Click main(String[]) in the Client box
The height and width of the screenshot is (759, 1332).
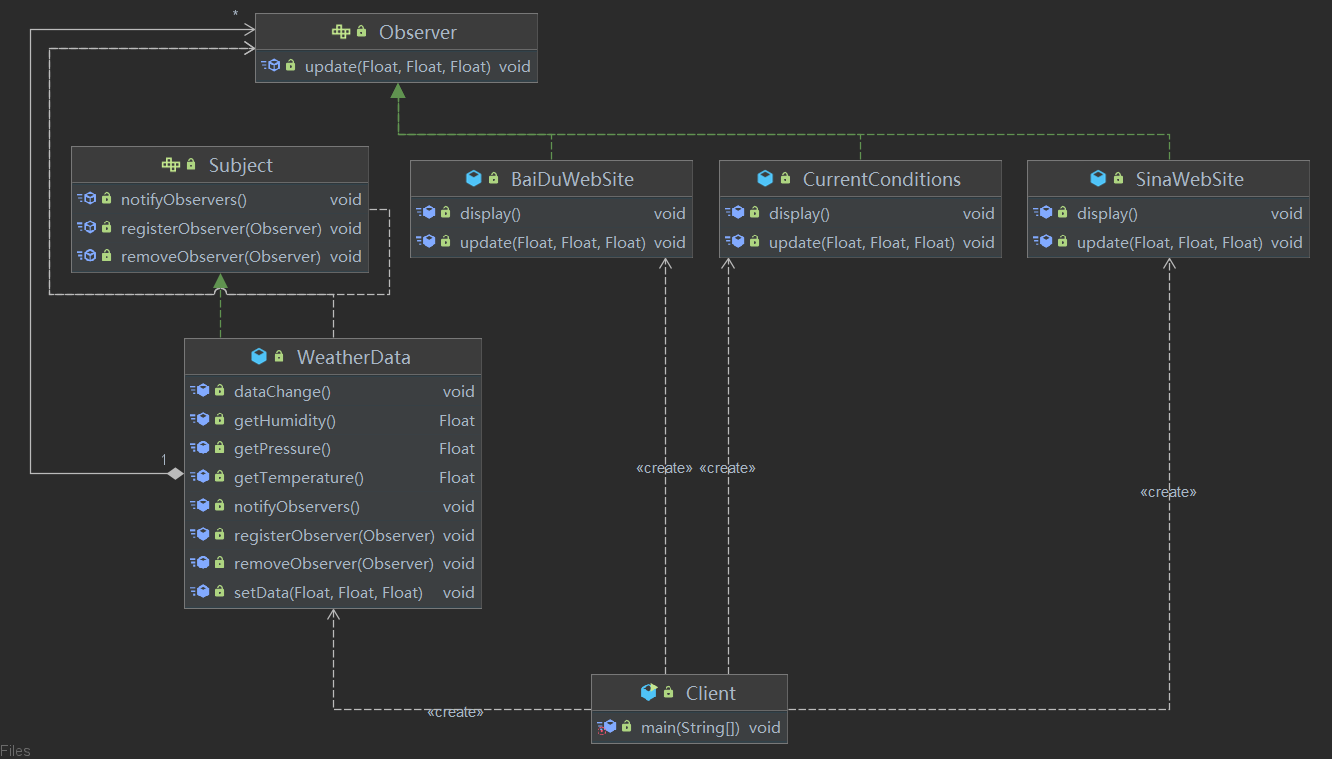(691, 728)
